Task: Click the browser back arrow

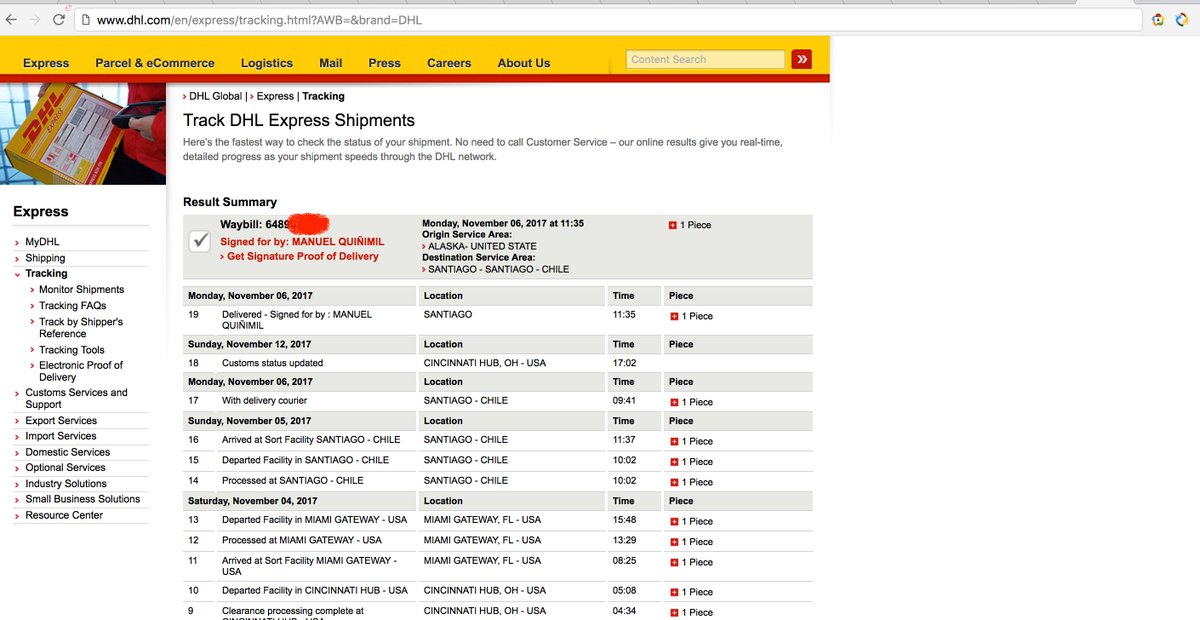Action: (x=11, y=20)
